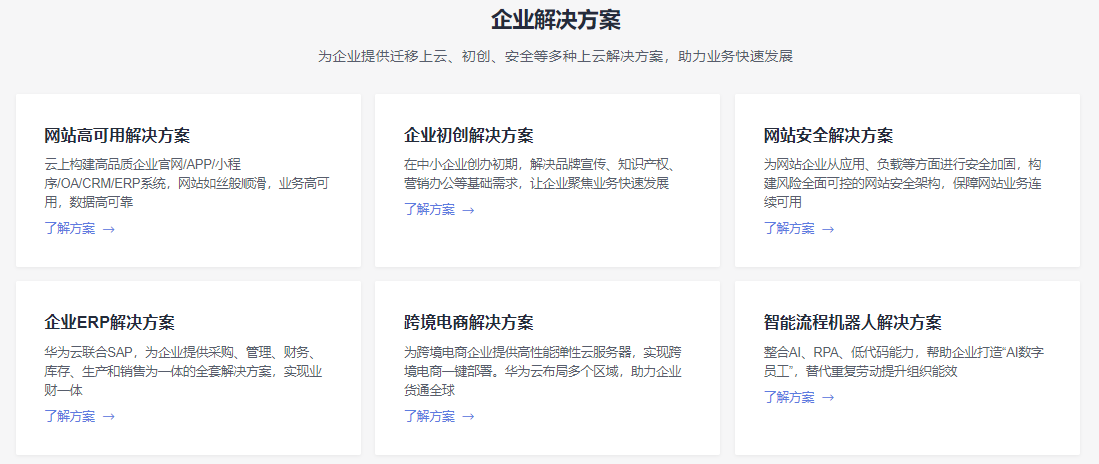The image size is (1099, 464).
Task: Open 了解方案 link for 跨境电商解决方案
Action: [x=429, y=417]
